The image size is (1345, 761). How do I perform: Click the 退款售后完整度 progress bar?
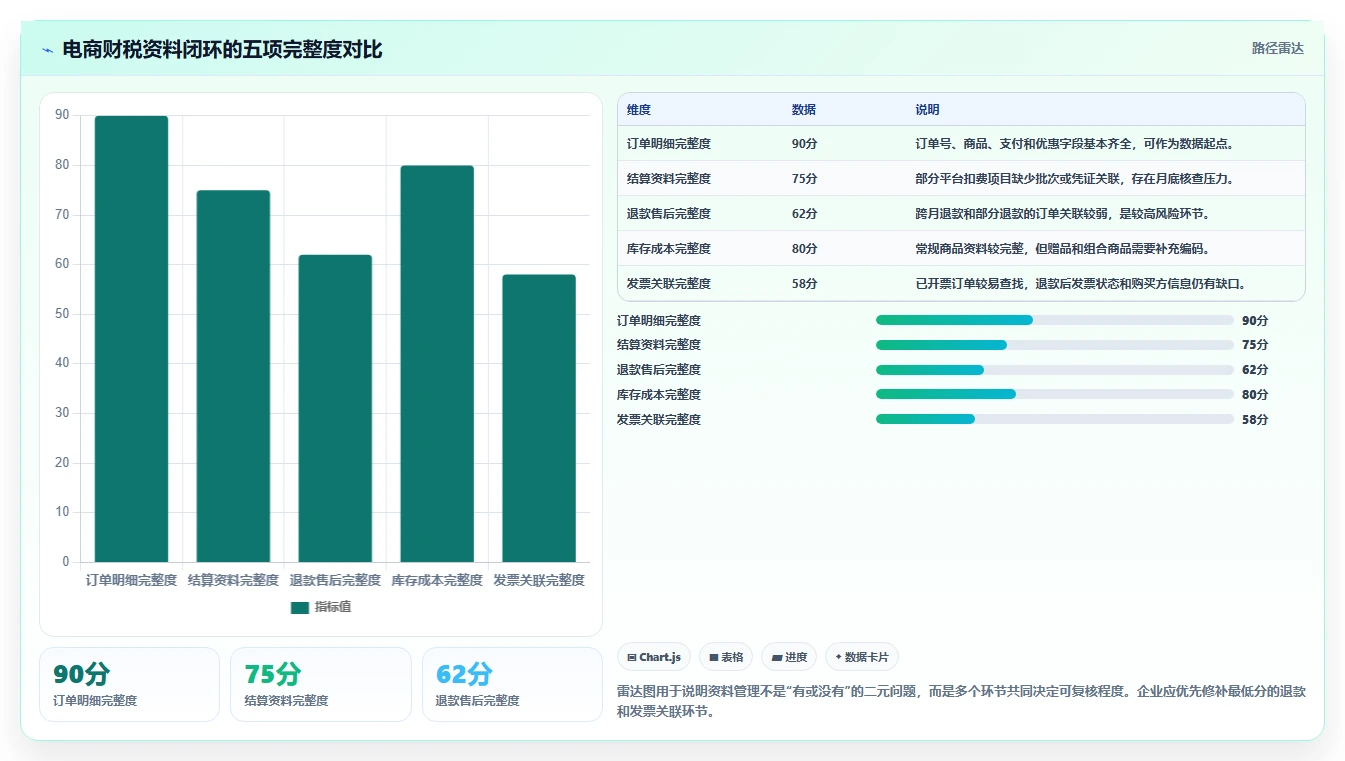(1055, 370)
